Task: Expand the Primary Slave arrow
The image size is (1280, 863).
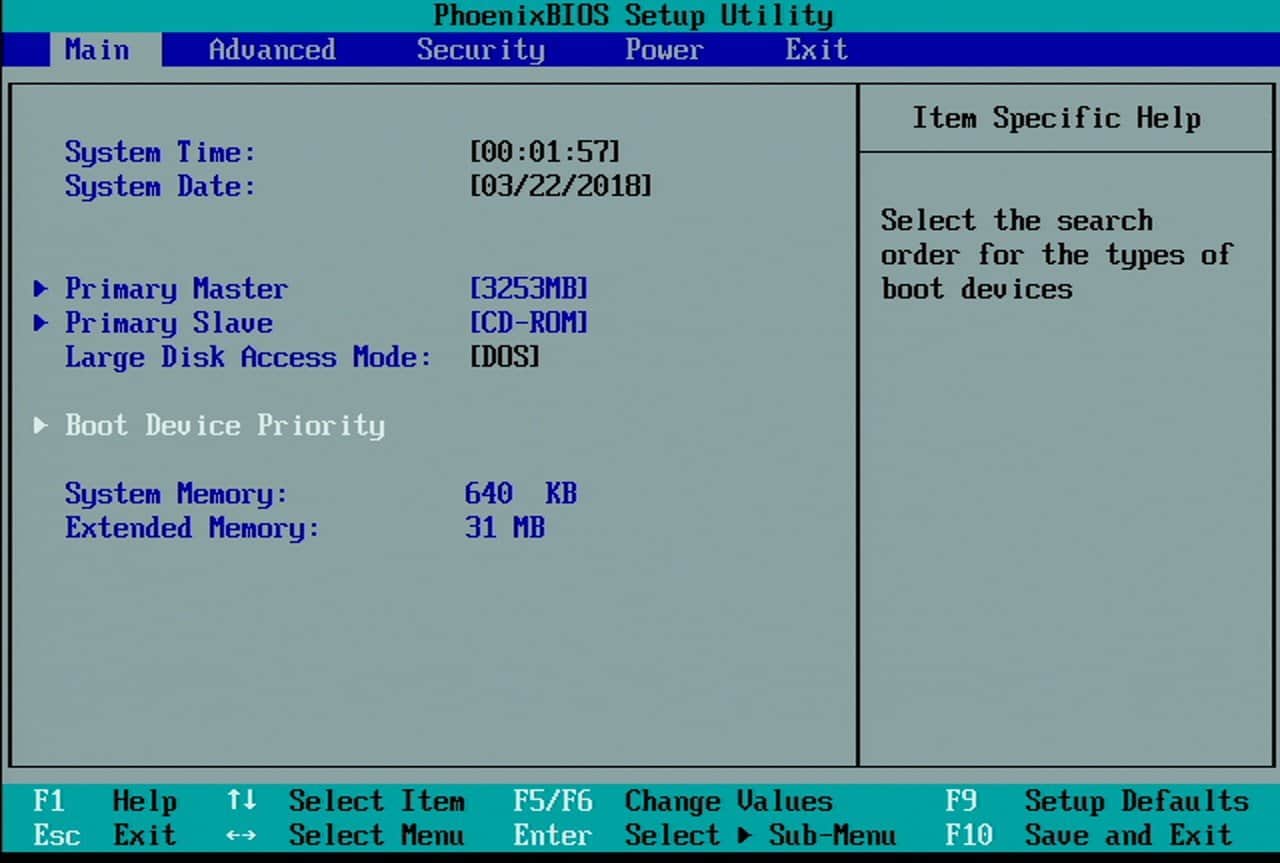Action: pos(41,323)
